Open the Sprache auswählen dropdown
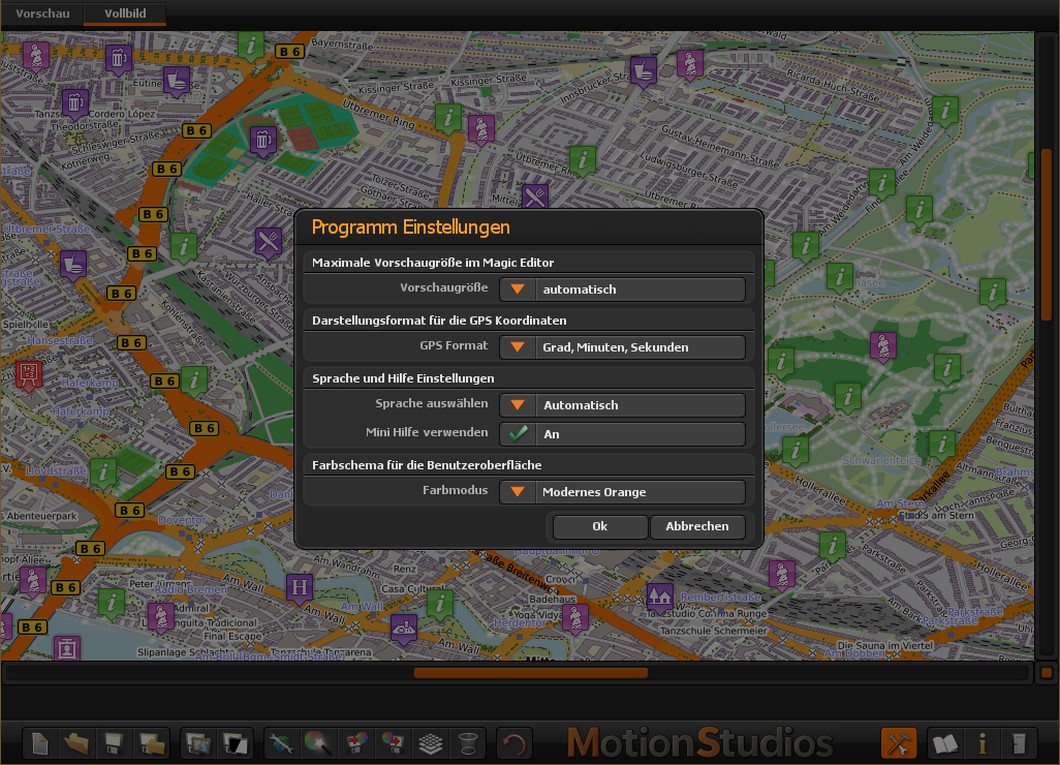 pyautogui.click(x=517, y=406)
